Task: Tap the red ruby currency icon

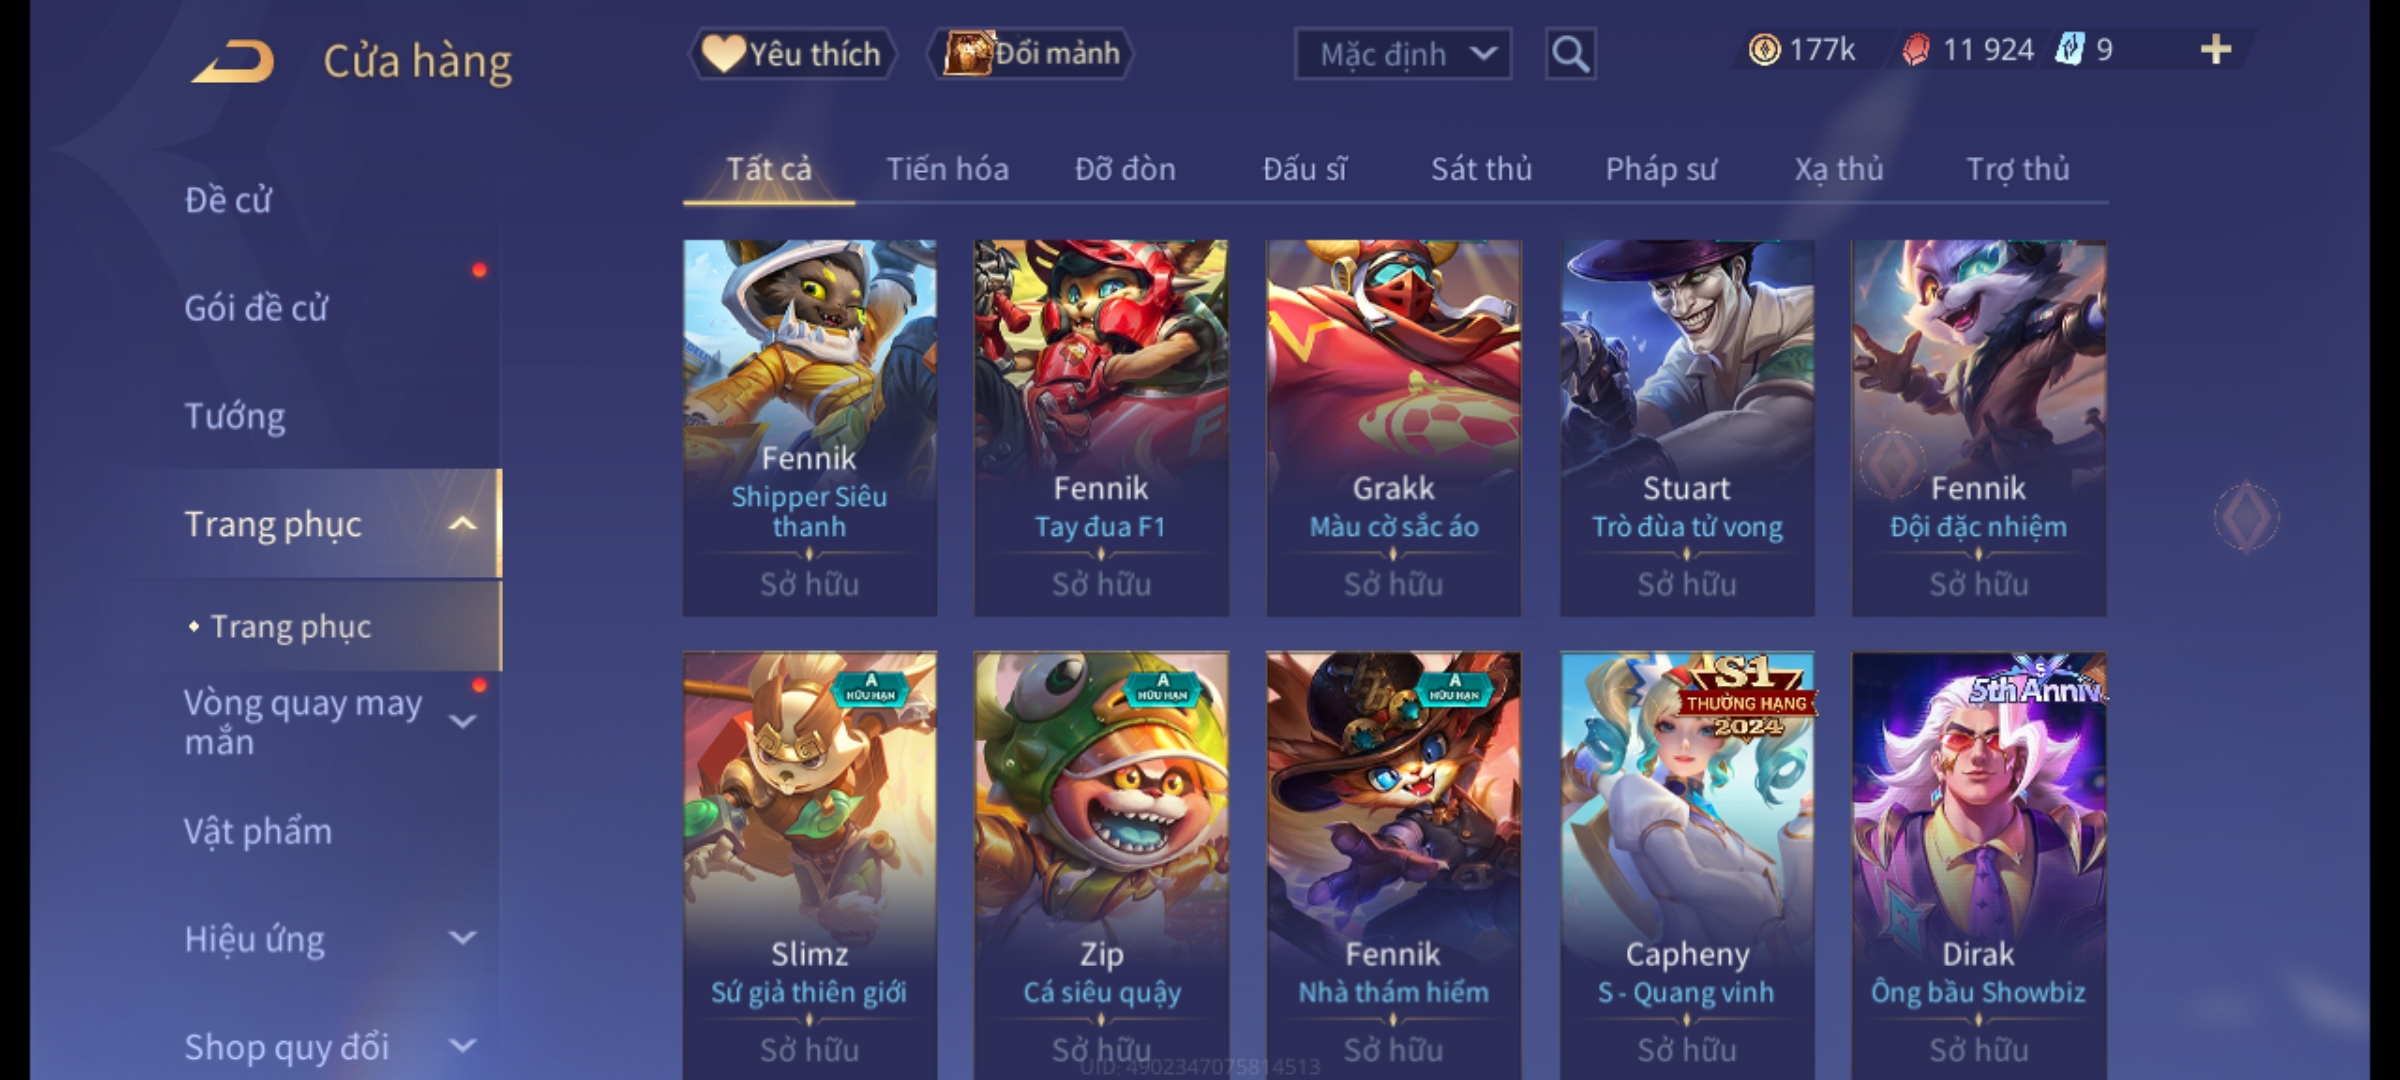Action: click(1915, 50)
